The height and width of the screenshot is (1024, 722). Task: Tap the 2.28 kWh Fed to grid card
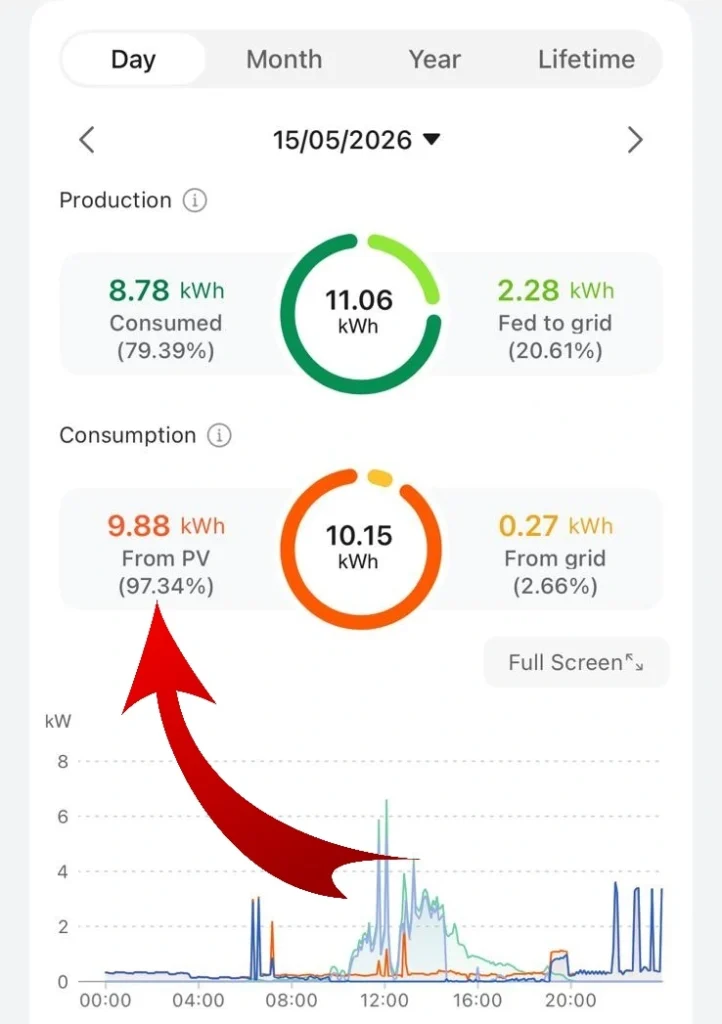pos(555,313)
